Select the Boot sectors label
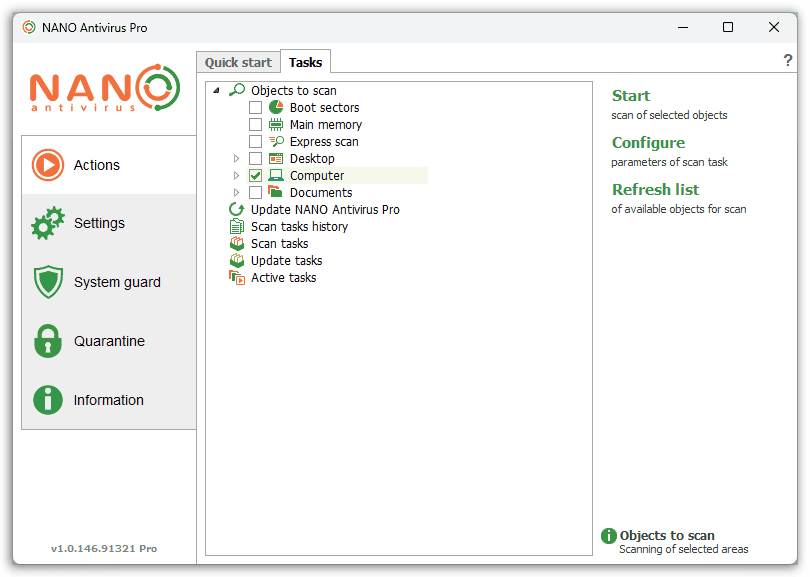Screen dimensions: 810x577 324,107
